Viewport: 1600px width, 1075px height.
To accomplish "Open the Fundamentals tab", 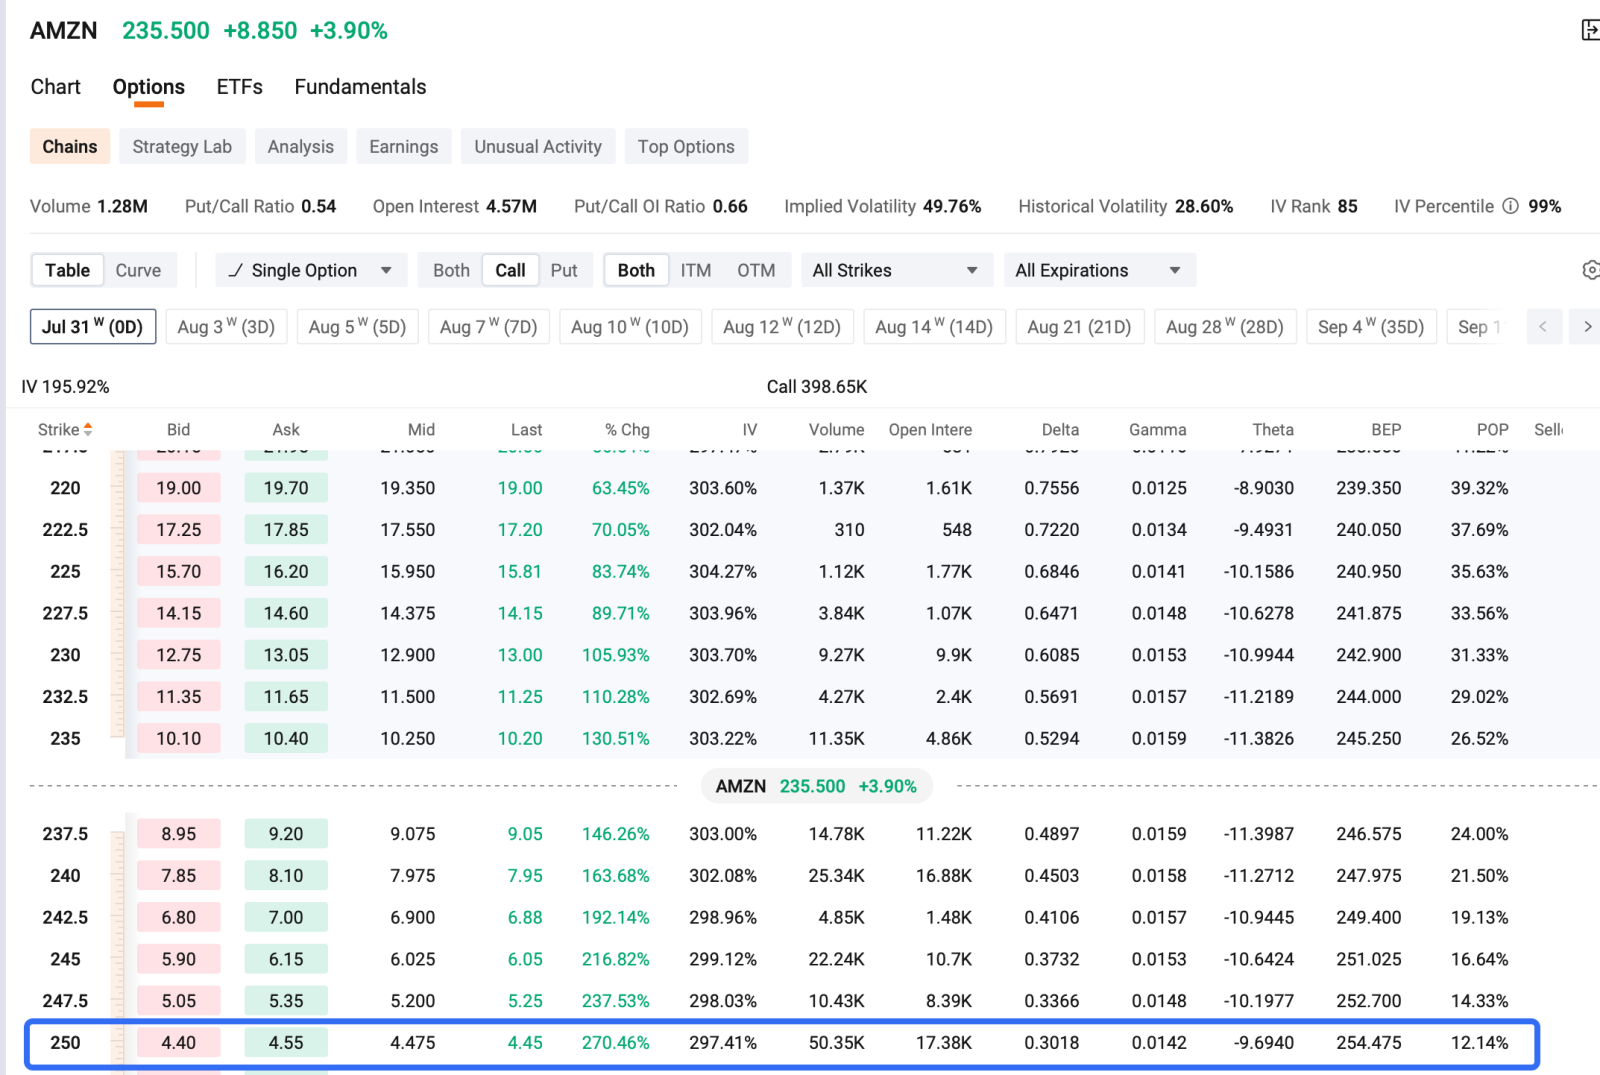I will (x=360, y=87).
